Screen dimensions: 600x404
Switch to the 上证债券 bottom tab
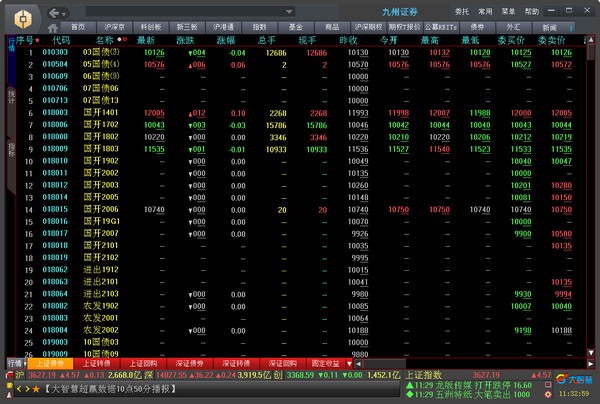tap(50, 363)
